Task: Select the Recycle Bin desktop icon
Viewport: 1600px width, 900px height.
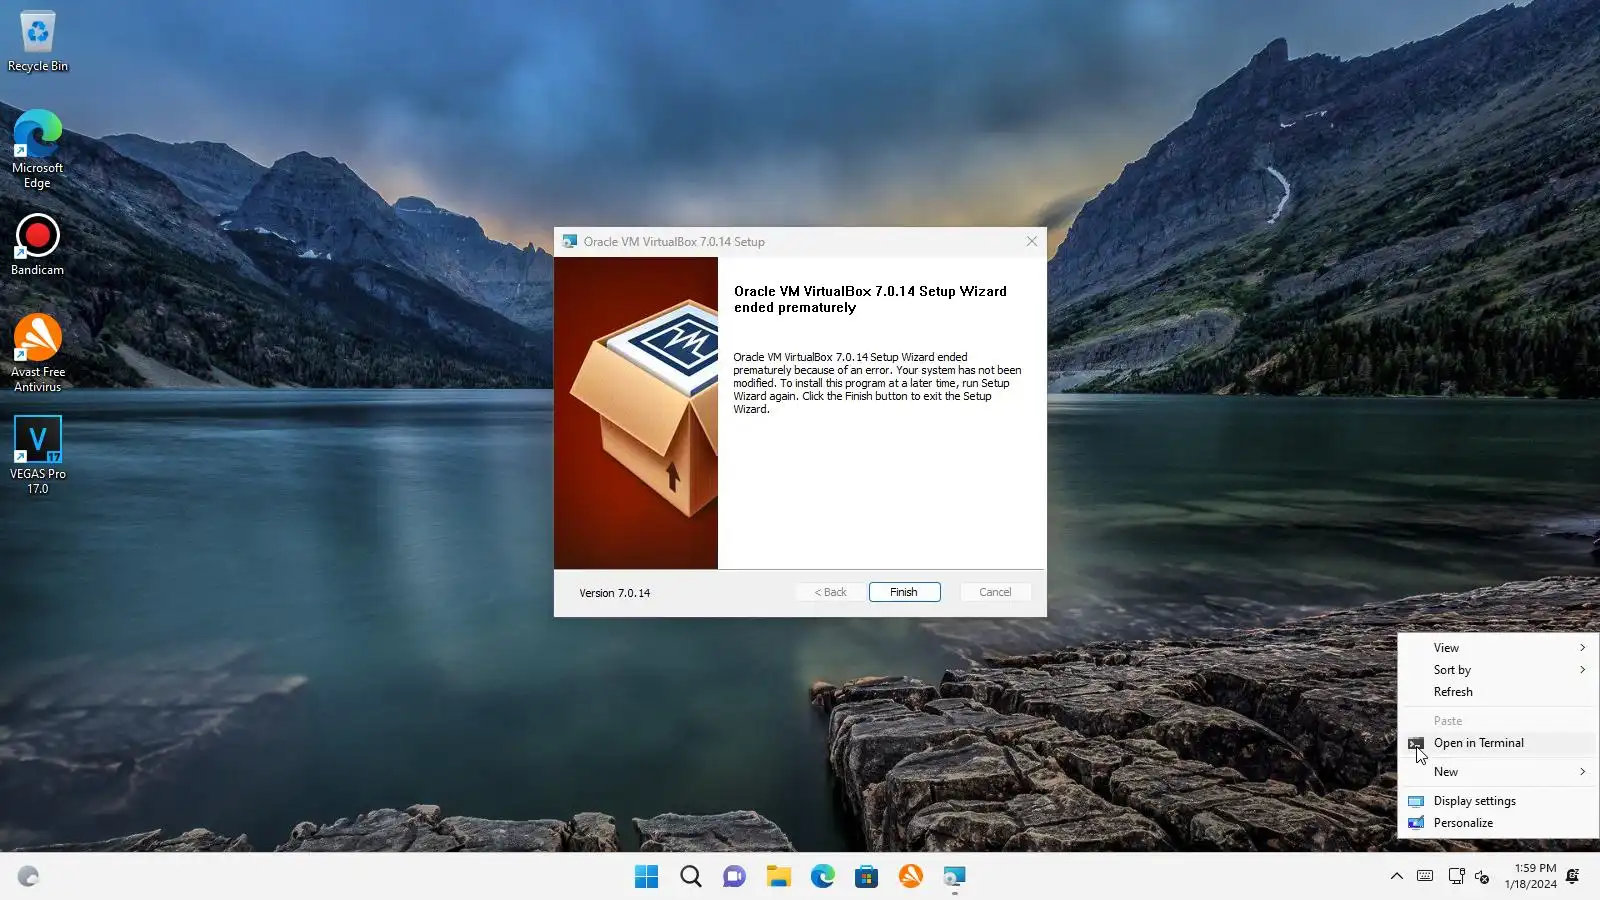Action: pyautogui.click(x=38, y=41)
